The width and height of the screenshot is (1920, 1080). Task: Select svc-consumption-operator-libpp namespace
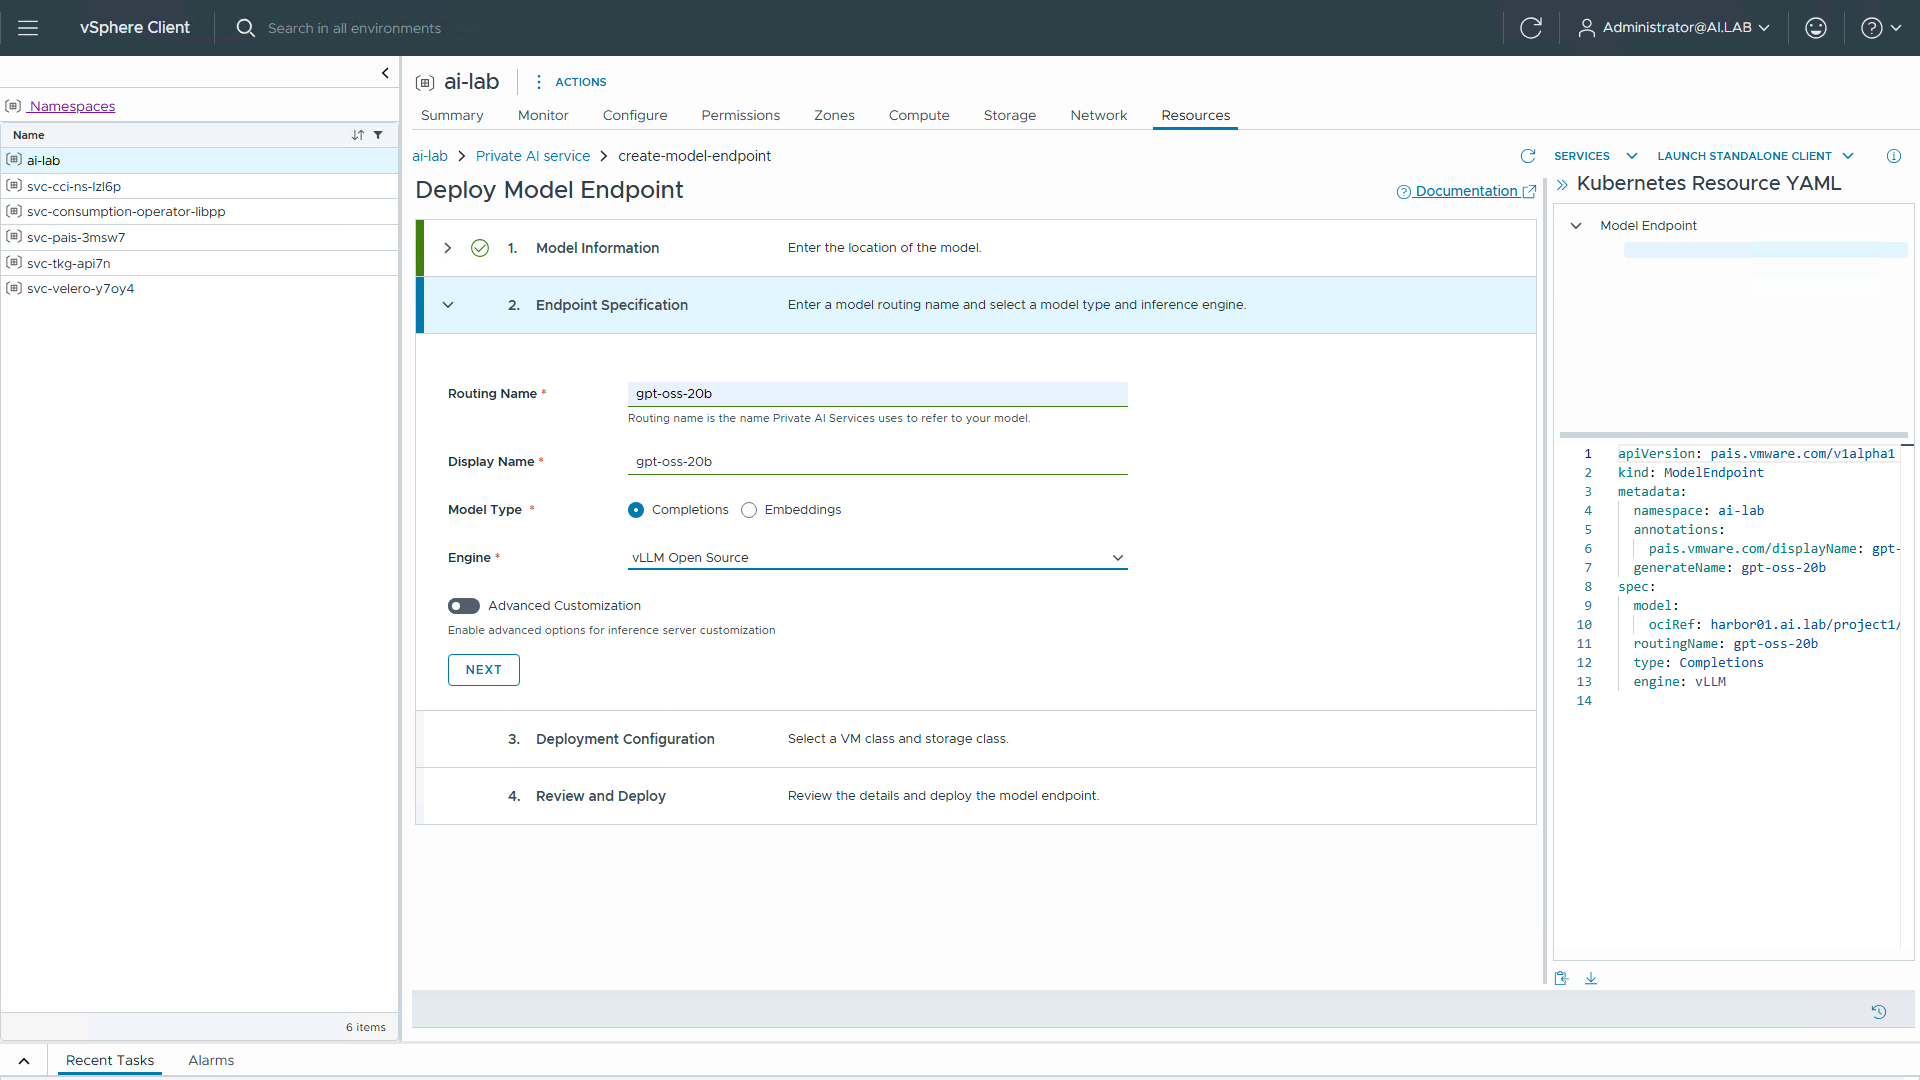click(200, 212)
